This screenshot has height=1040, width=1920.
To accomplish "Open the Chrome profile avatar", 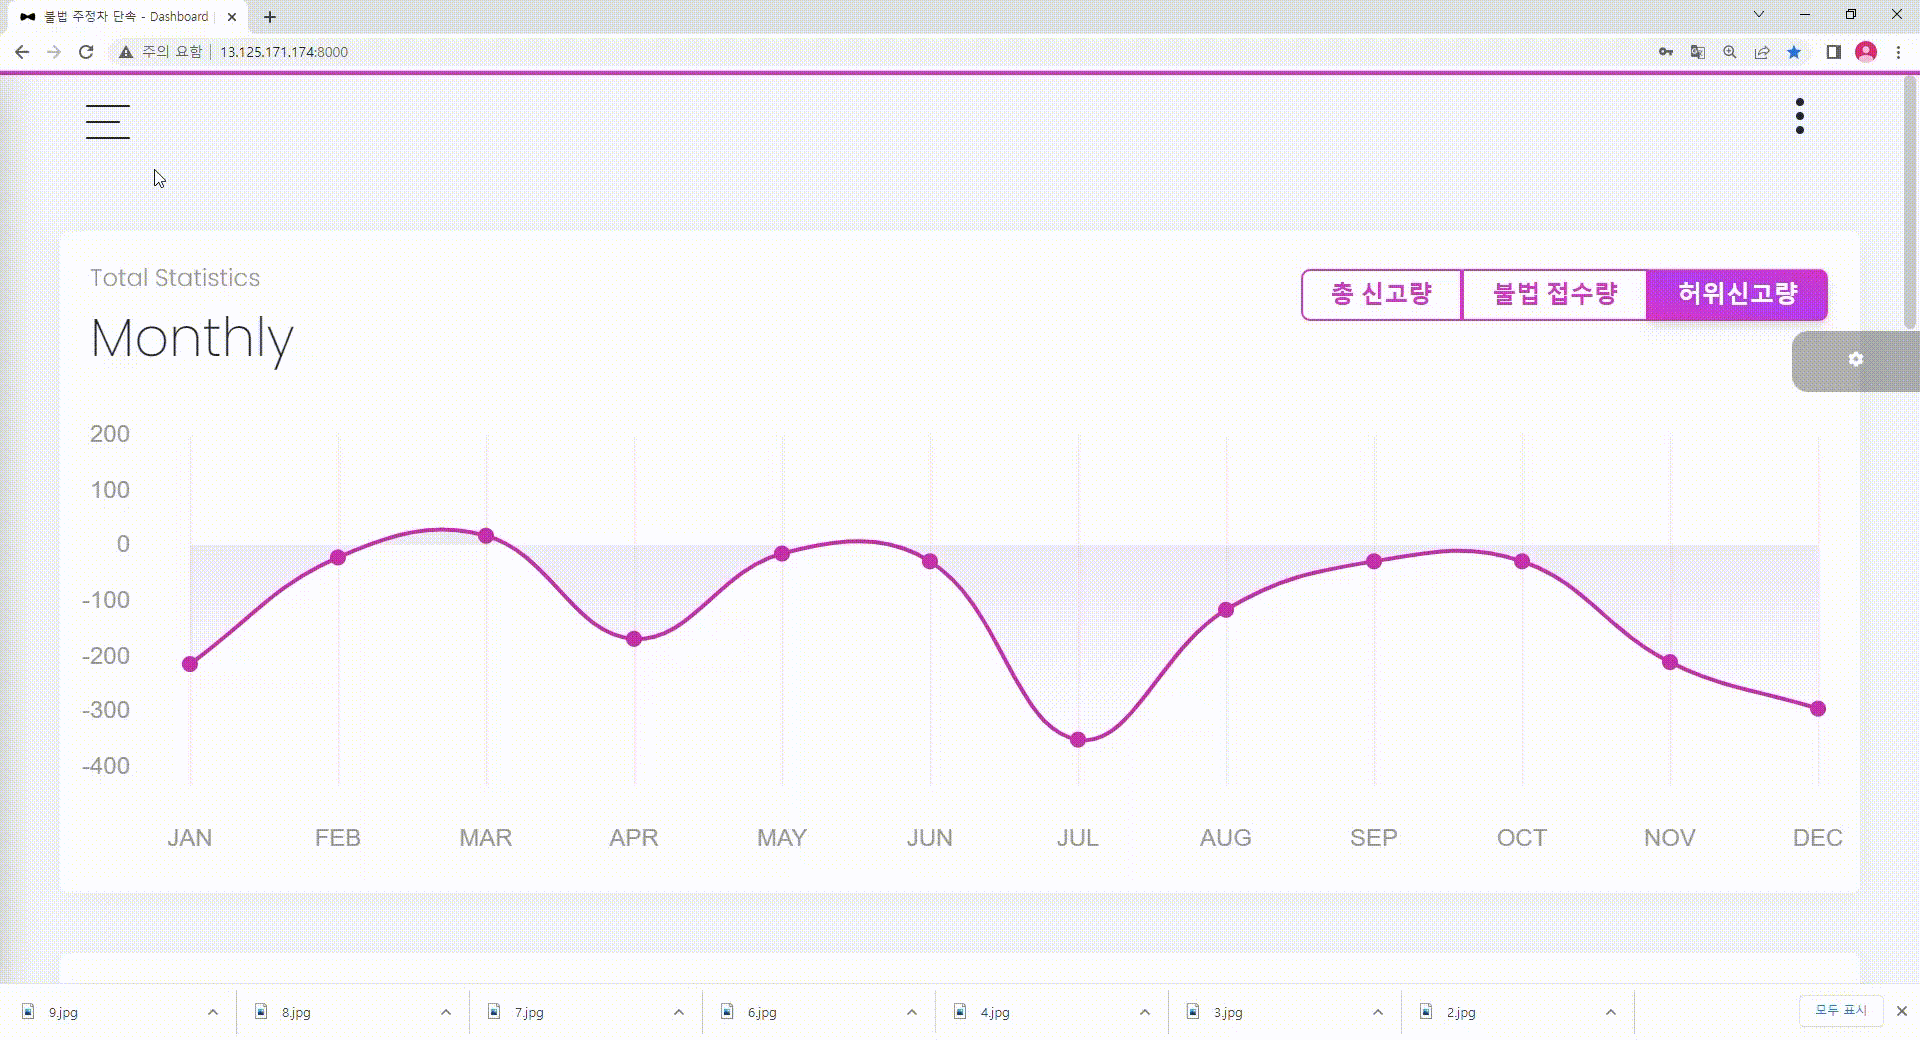I will point(1866,52).
